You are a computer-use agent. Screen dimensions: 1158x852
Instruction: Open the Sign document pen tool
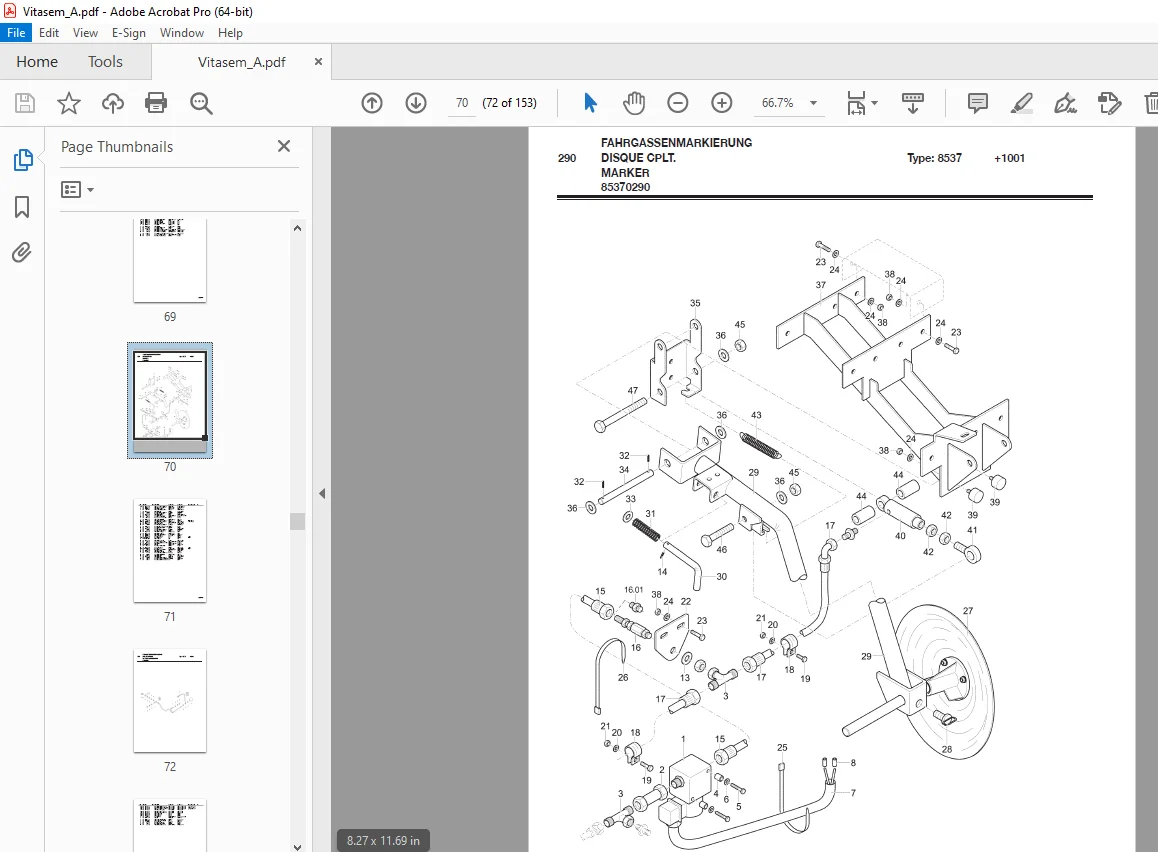pyautogui.click(x=1065, y=103)
